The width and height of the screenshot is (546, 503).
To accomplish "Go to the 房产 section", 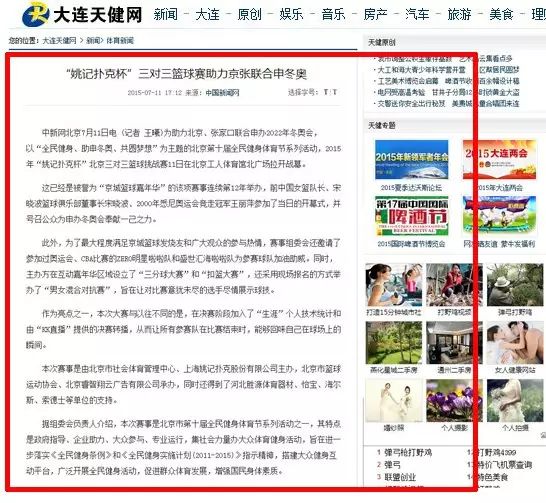I will pyautogui.click(x=375, y=15).
